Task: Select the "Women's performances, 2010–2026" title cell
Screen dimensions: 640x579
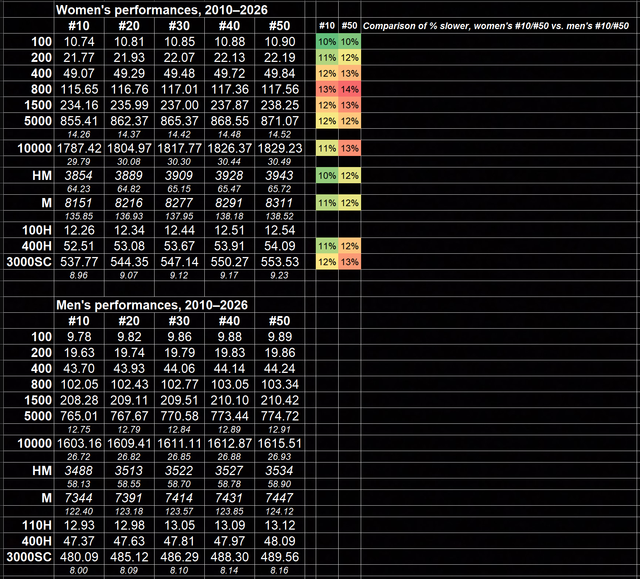Action: (x=162, y=10)
